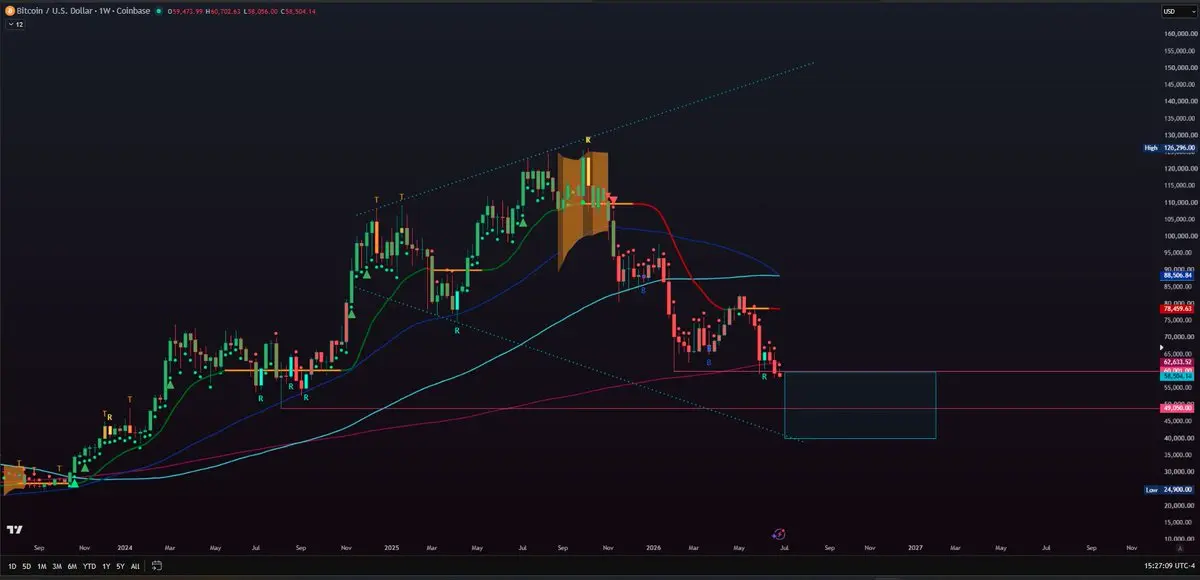Click the 40,000.00 price scale label
The image size is (1200, 580).
(1180, 438)
